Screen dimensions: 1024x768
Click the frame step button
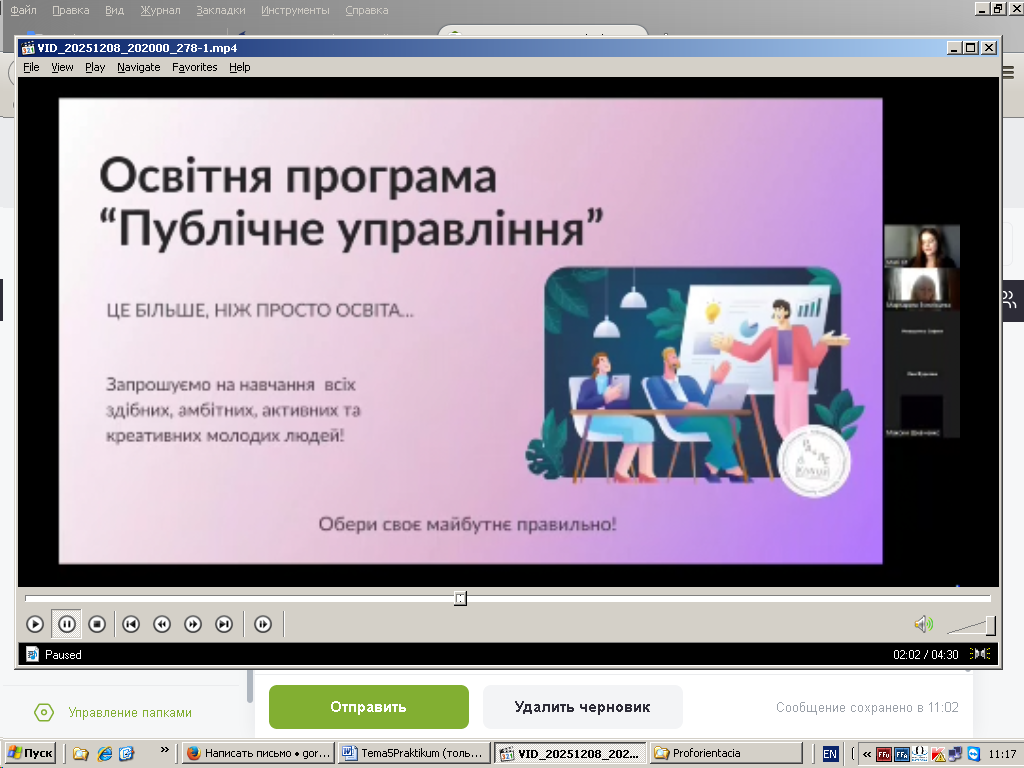coord(263,624)
